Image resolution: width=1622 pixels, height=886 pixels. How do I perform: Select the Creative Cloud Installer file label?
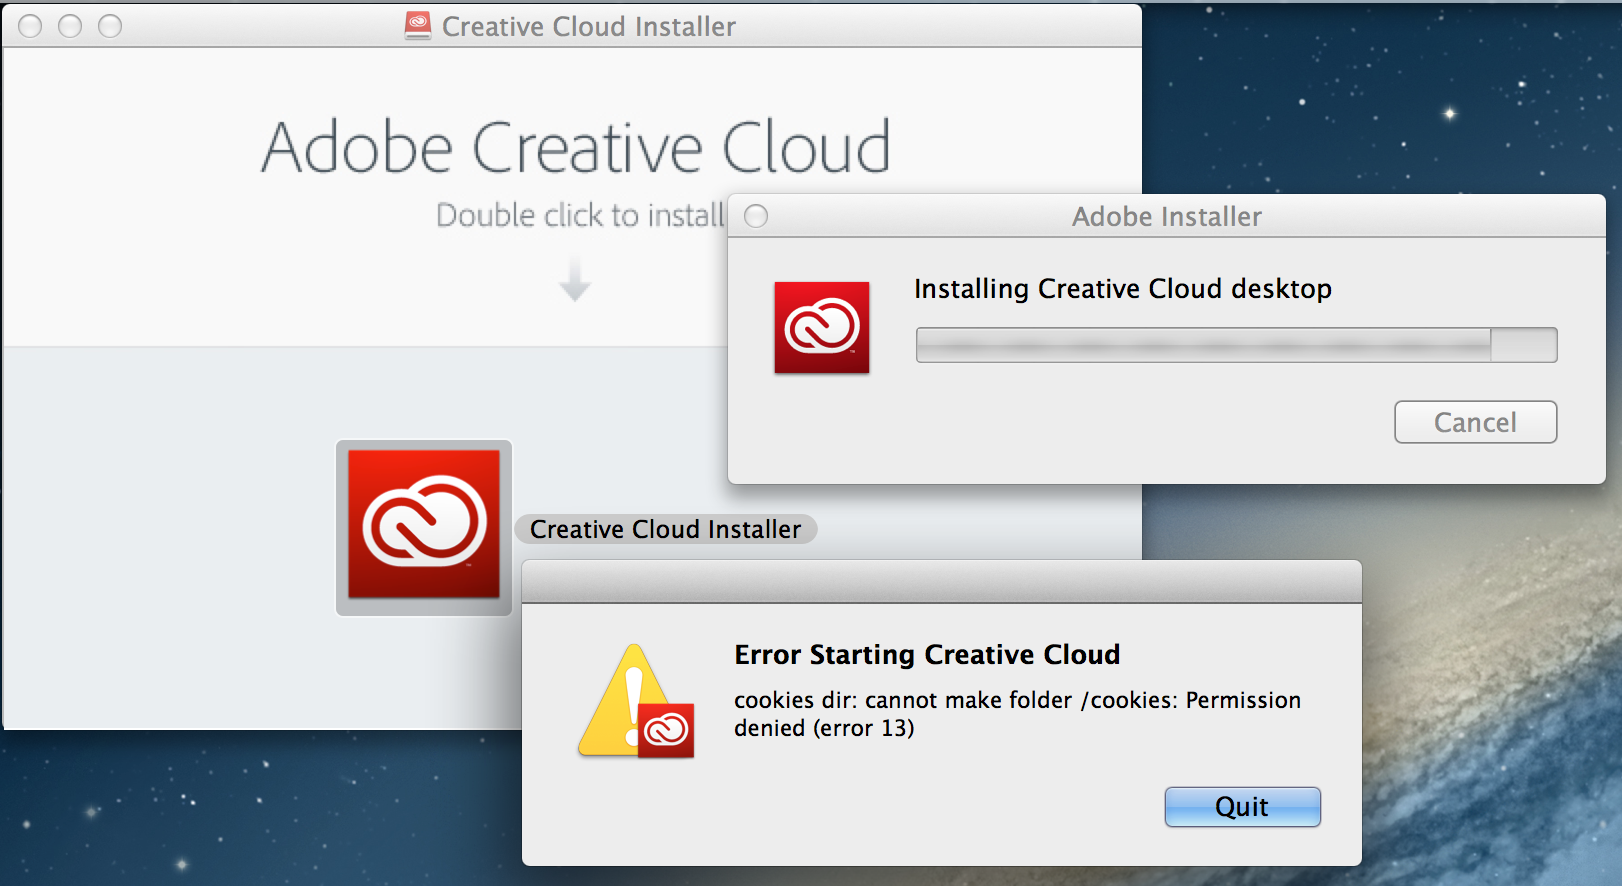click(666, 529)
